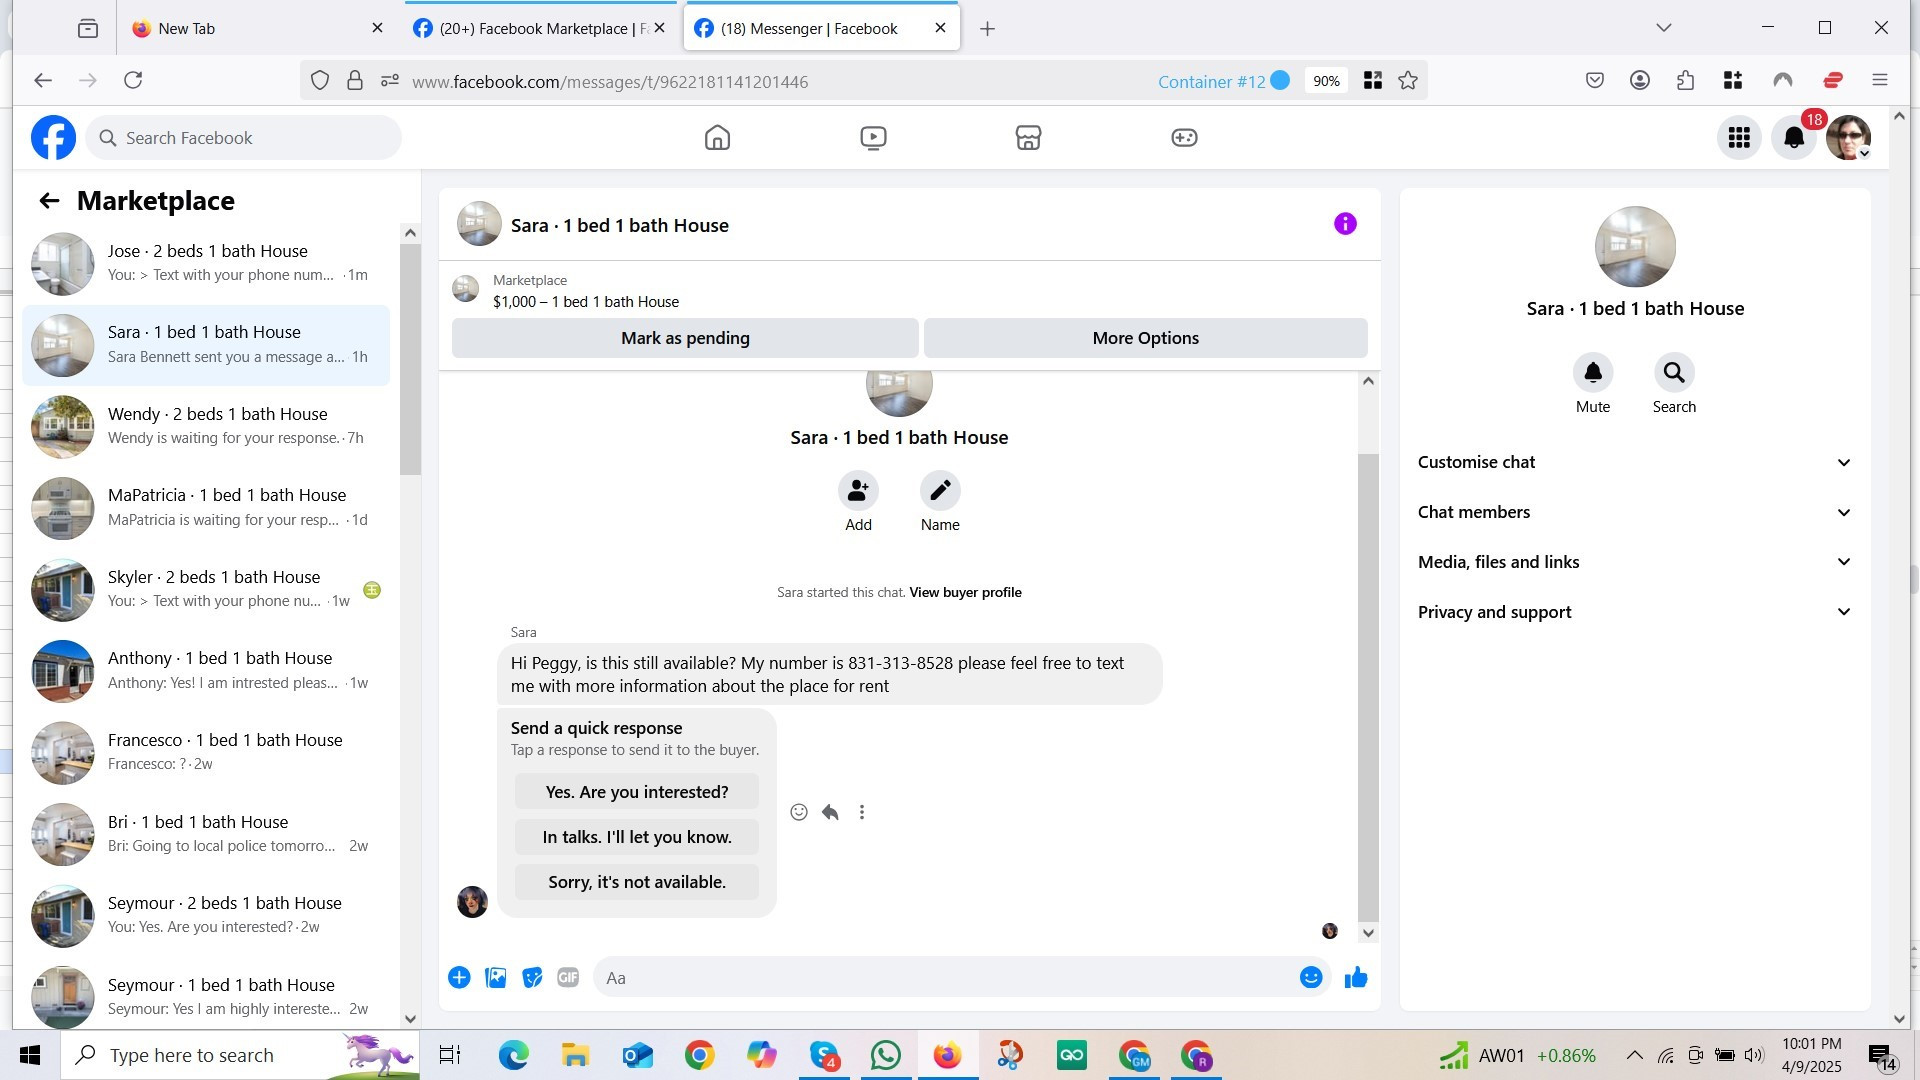The image size is (1920, 1080).
Task: Click Mark as pending button
Action: coord(685,338)
